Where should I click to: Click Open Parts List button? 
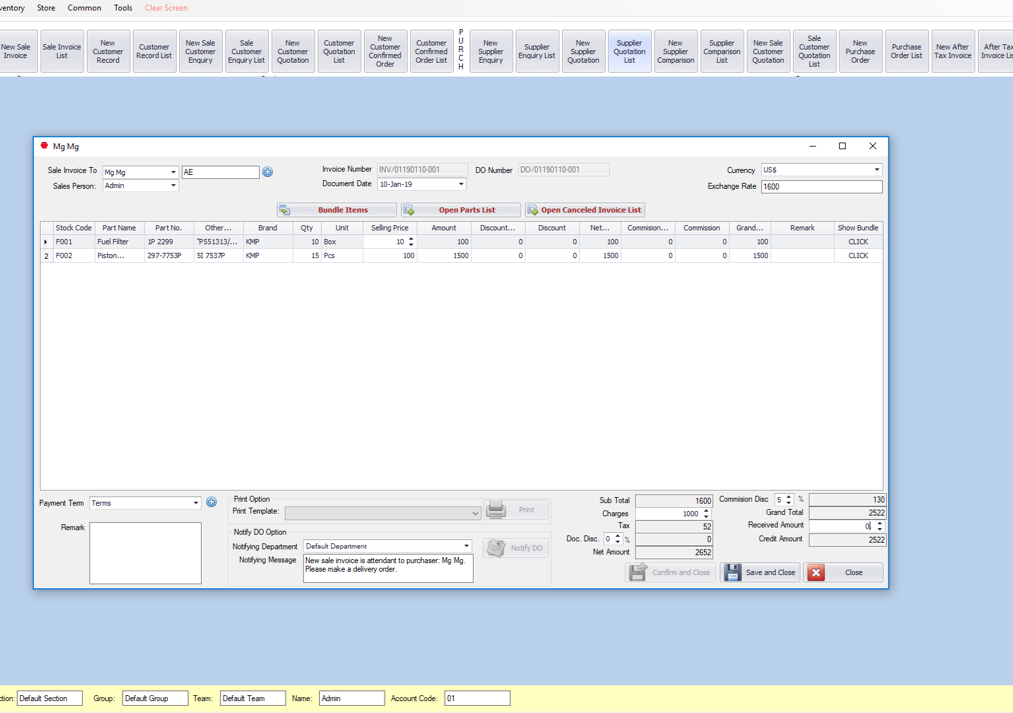(461, 210)
